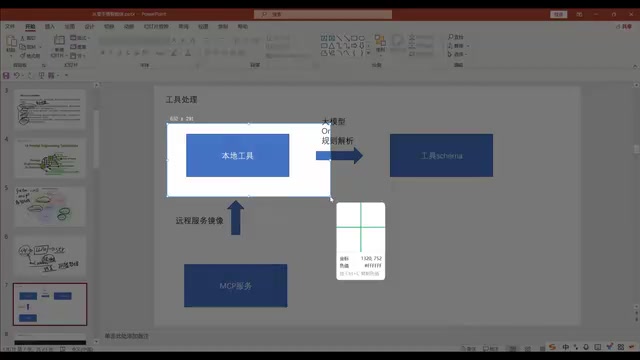Switch to slide sorter view
The height and width of the screenshot is (360, 640).
click(528, 348)
